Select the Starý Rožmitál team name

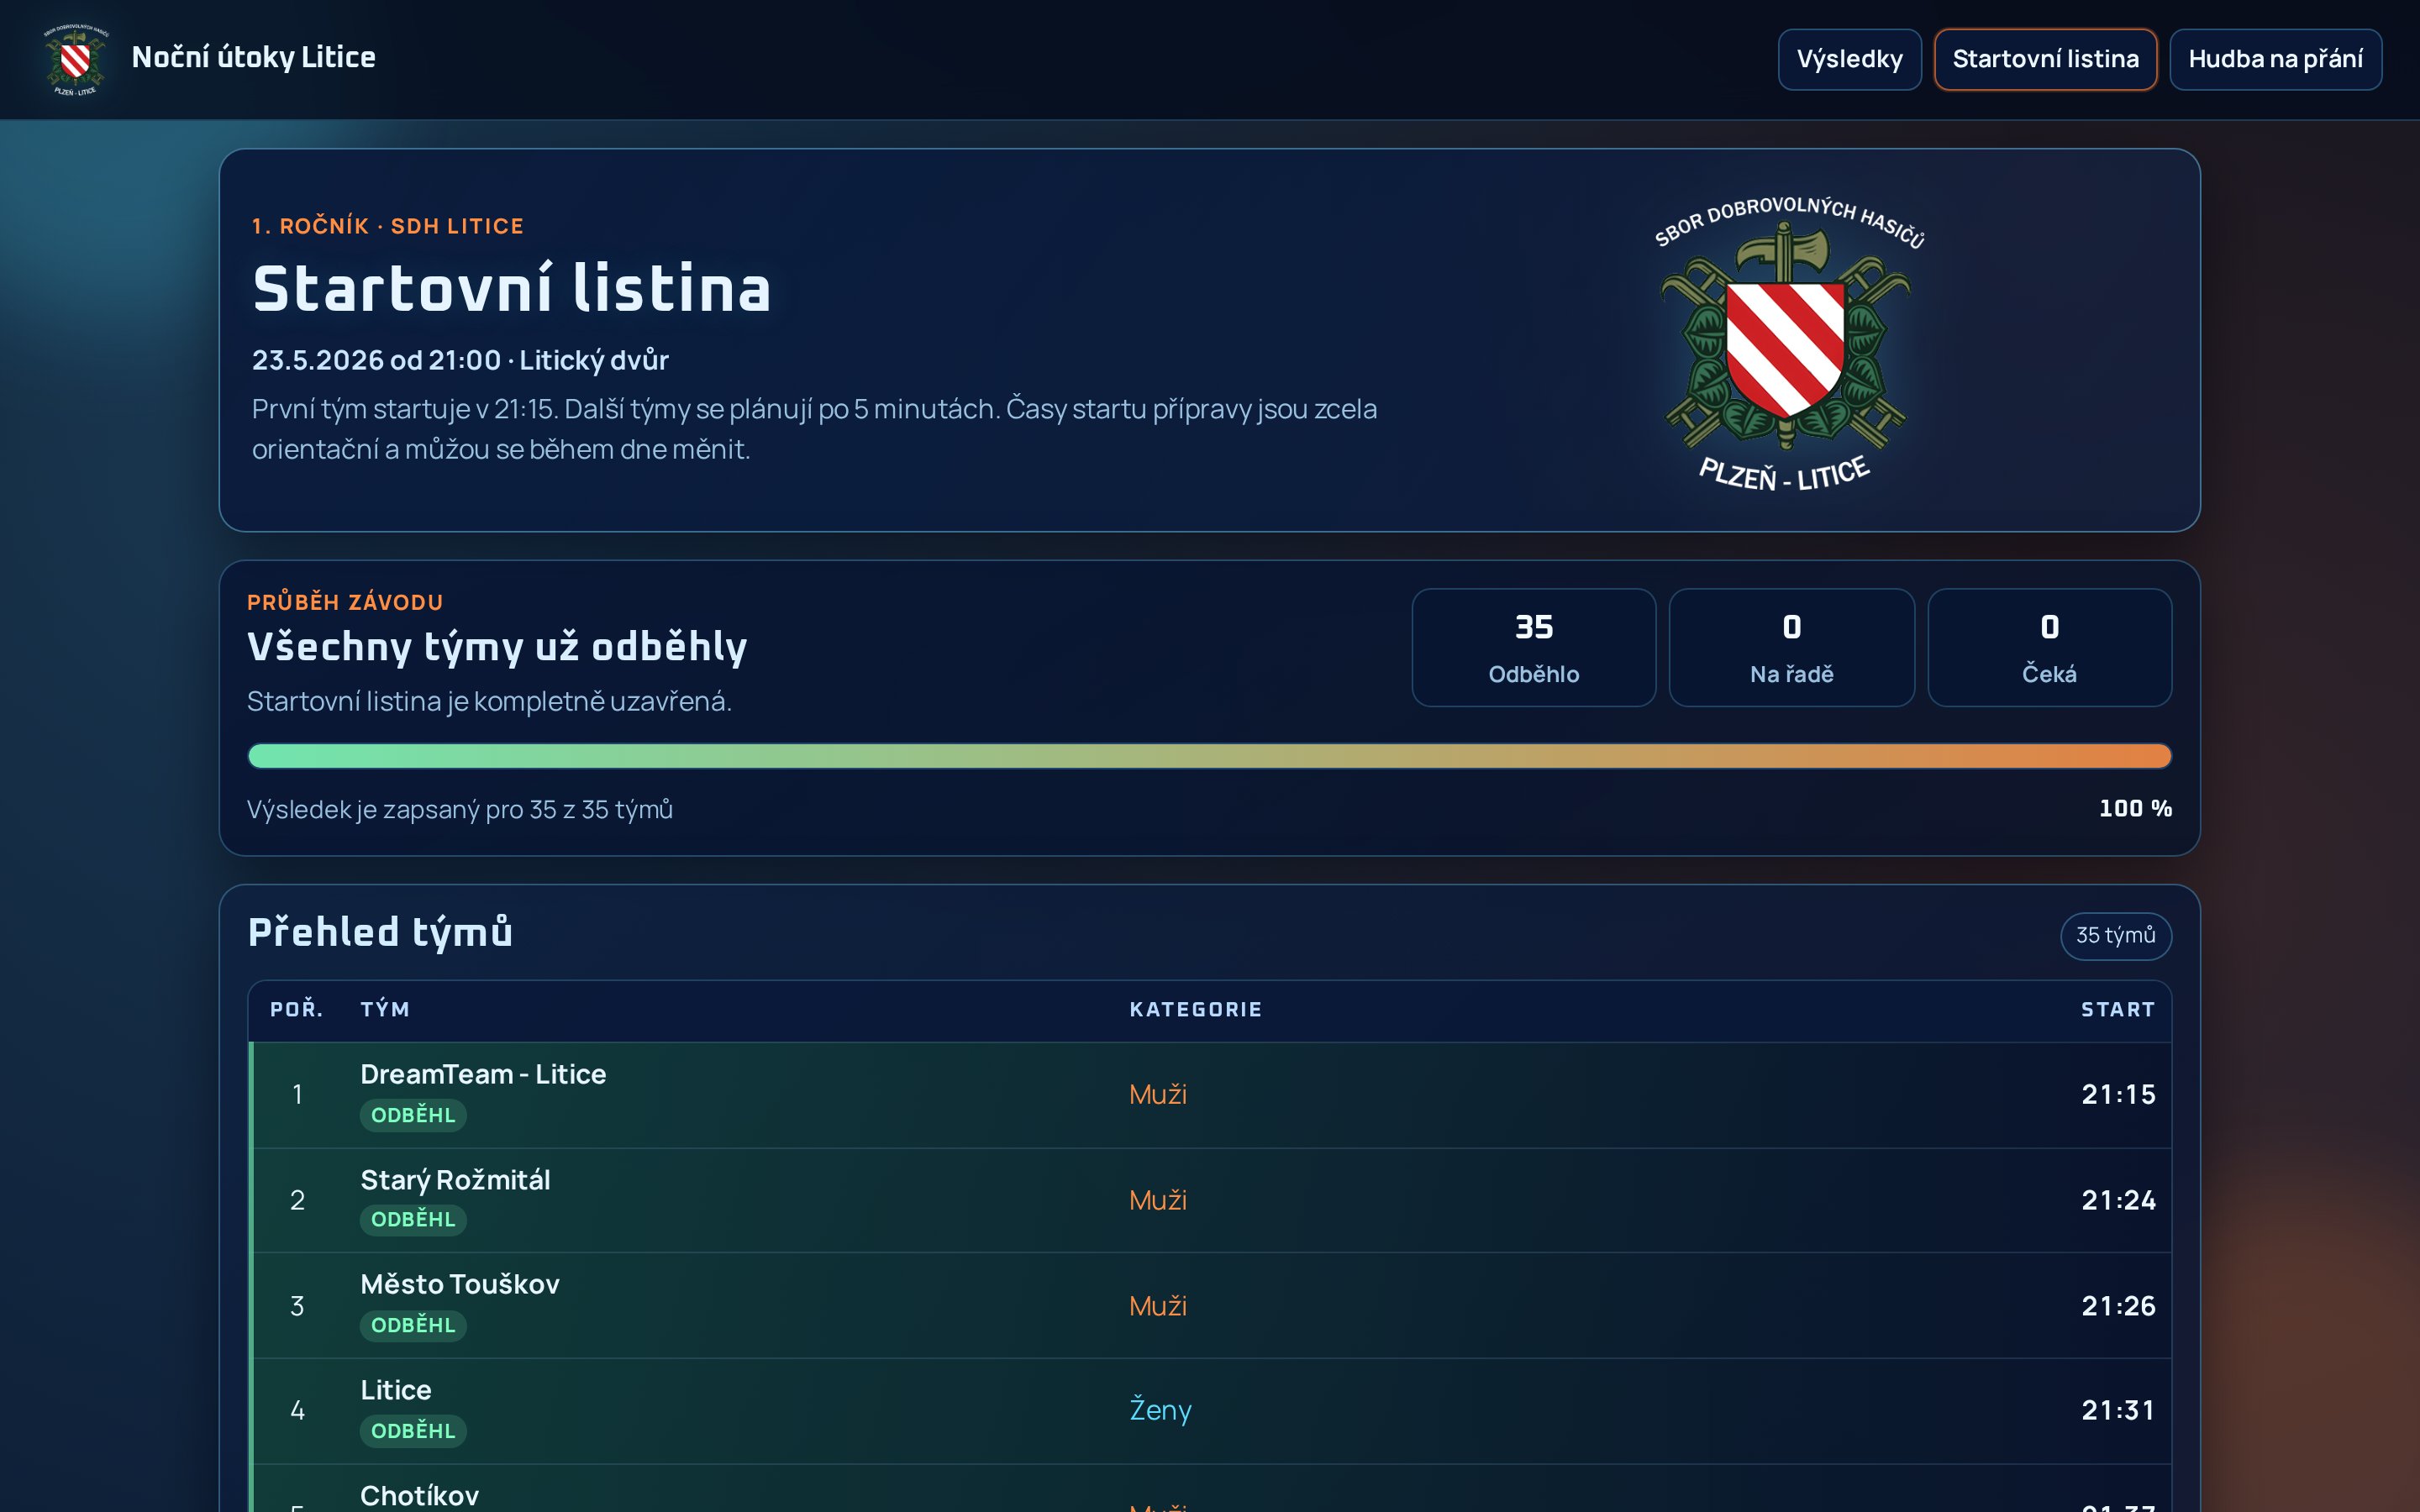[x=455, y=1180]
